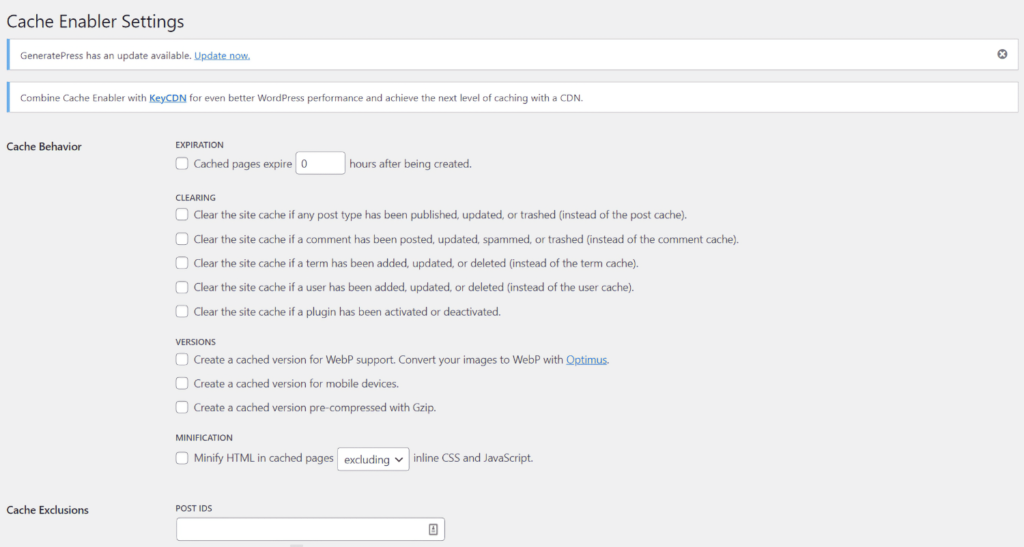Check clear site cache on post type change
1024x547 pixels.
[x=182, y=214]
